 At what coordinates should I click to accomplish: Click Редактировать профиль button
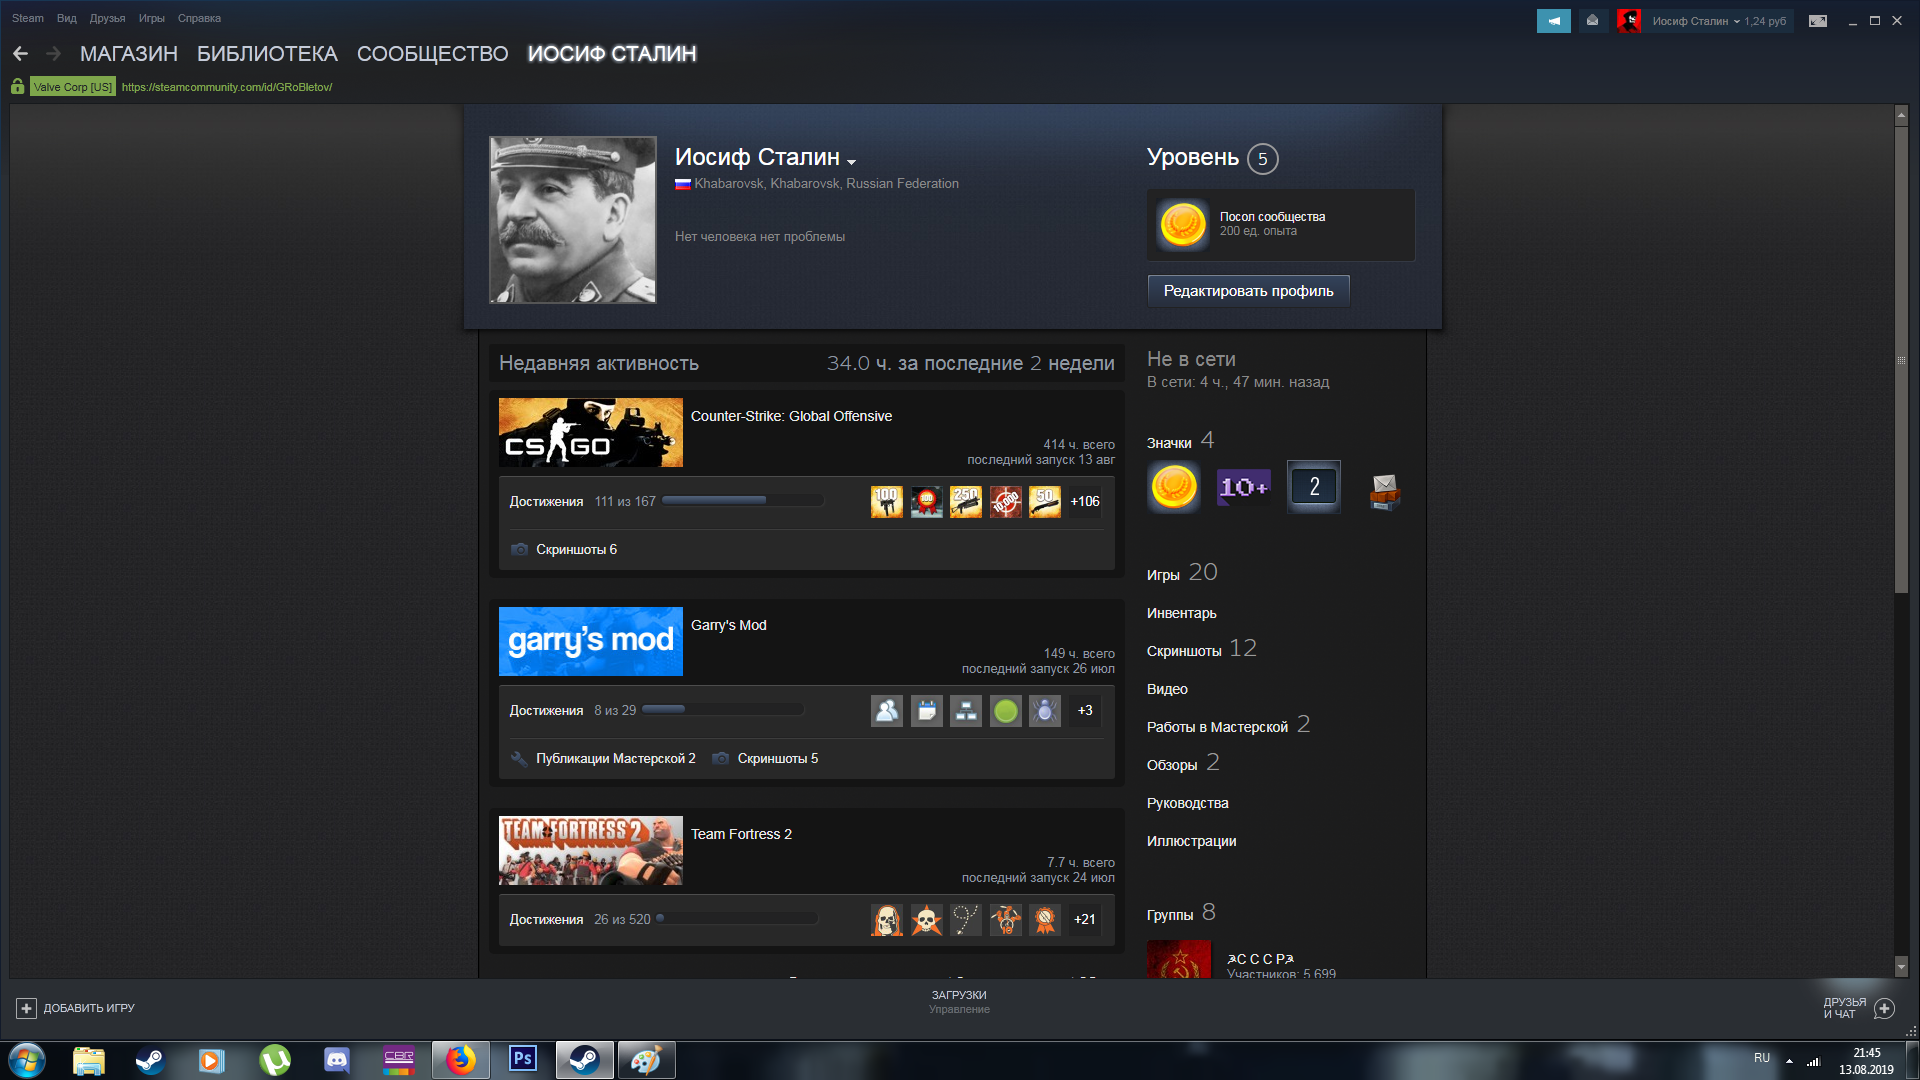(x=1247, y=290)
